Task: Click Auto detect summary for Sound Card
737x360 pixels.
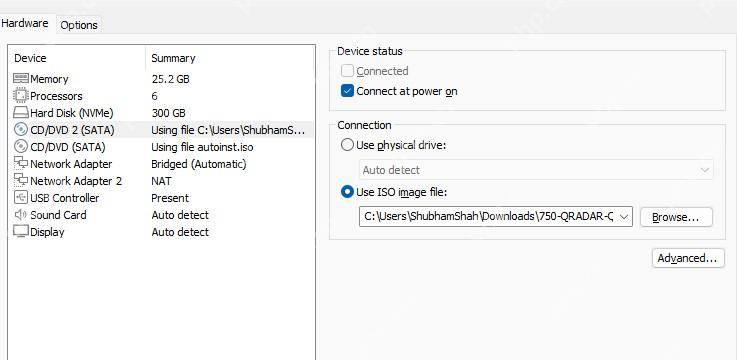Action: click(180, 215)
